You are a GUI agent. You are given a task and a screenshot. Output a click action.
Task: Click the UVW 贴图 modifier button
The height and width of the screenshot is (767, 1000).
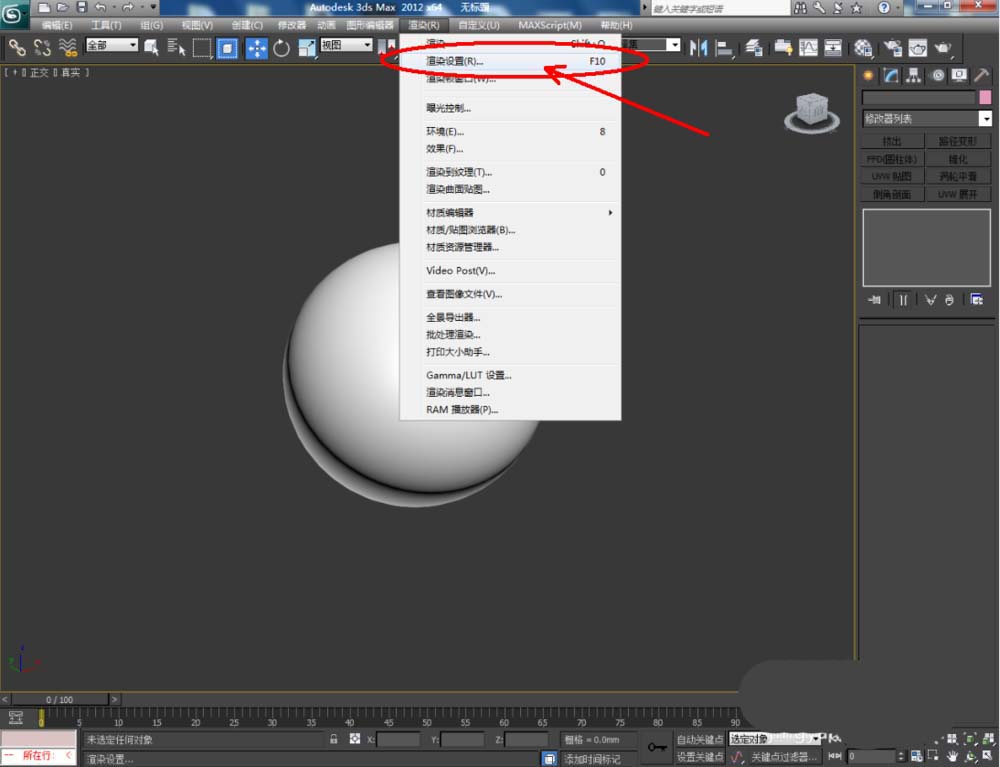891,176
